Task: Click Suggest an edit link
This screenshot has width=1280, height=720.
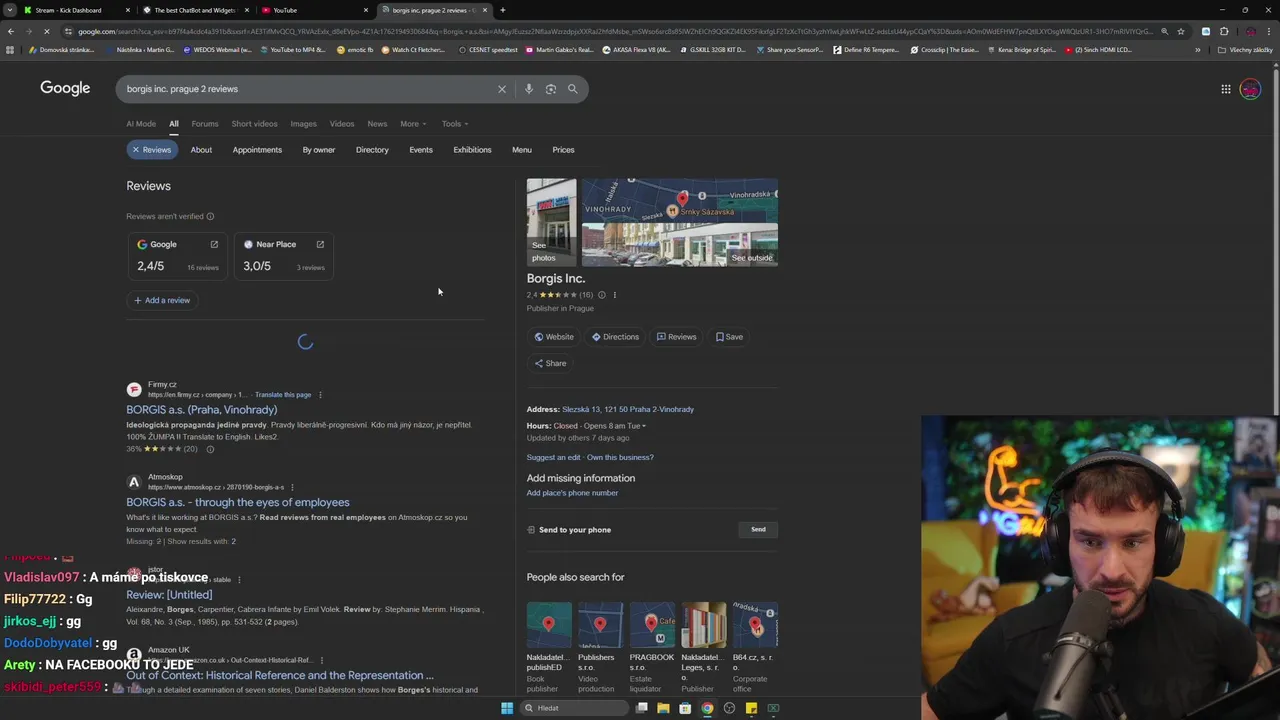Action: tap(553, 457)
